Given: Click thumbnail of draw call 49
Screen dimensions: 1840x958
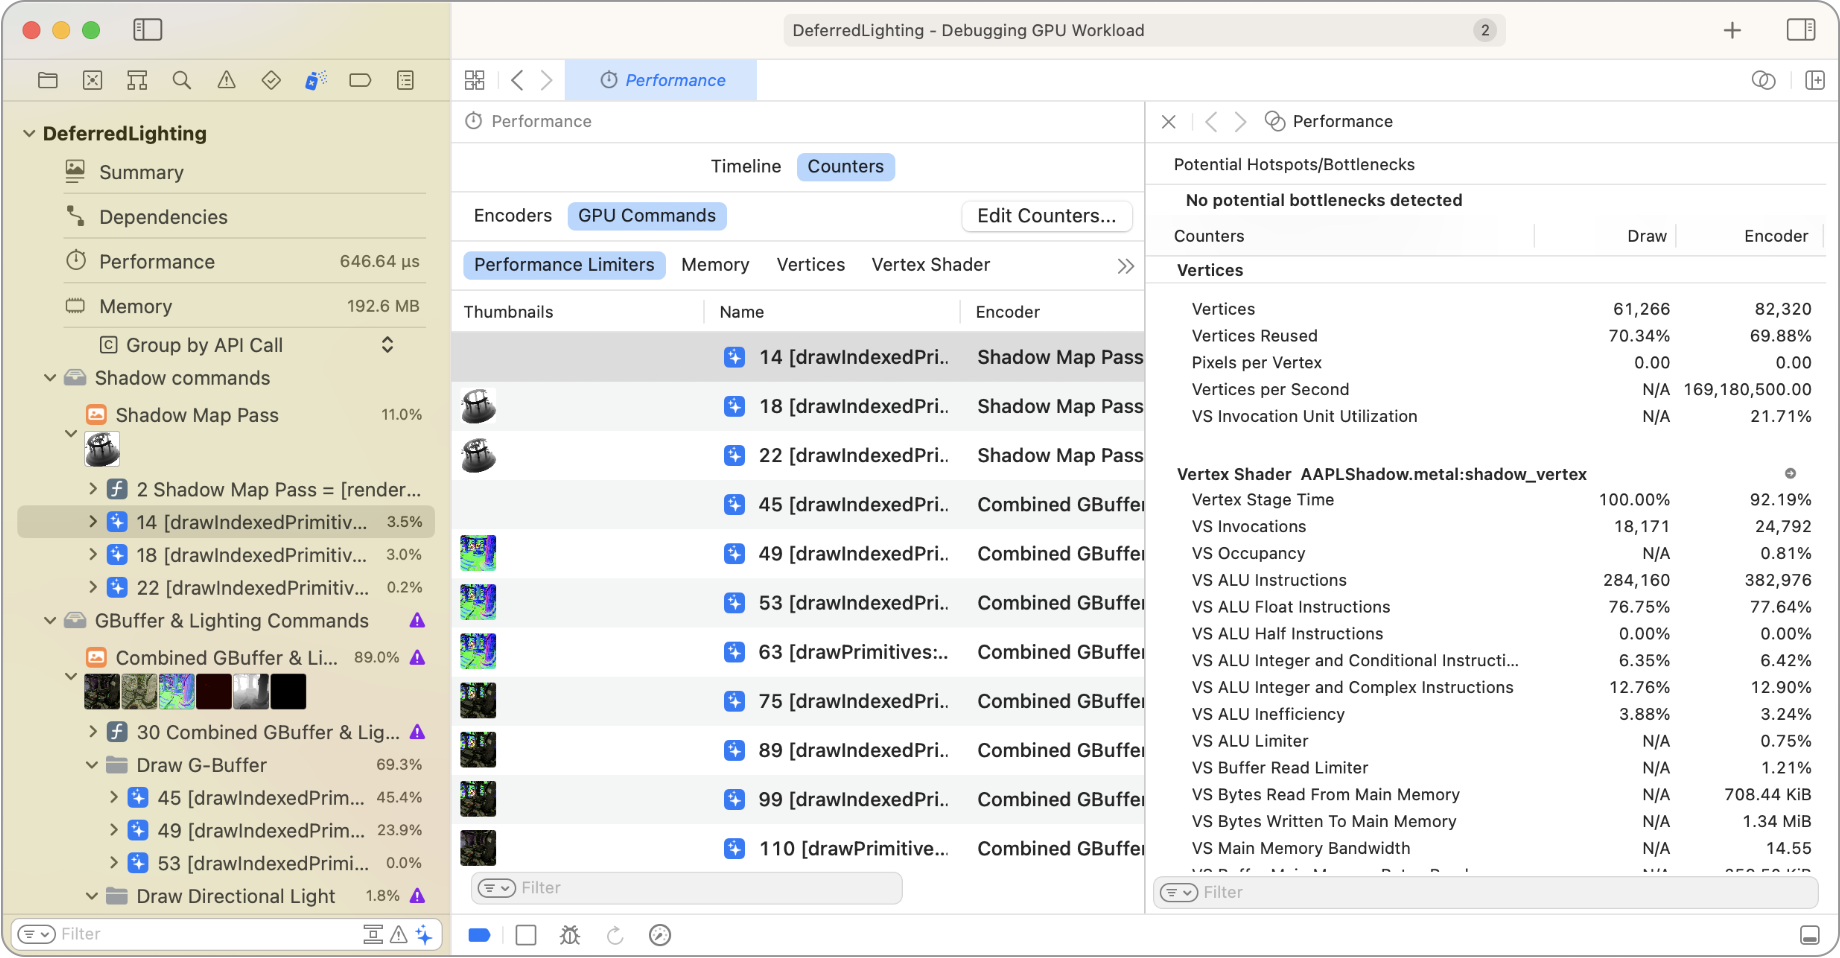Looking at the screenshot, I should [x=478, y=553].
